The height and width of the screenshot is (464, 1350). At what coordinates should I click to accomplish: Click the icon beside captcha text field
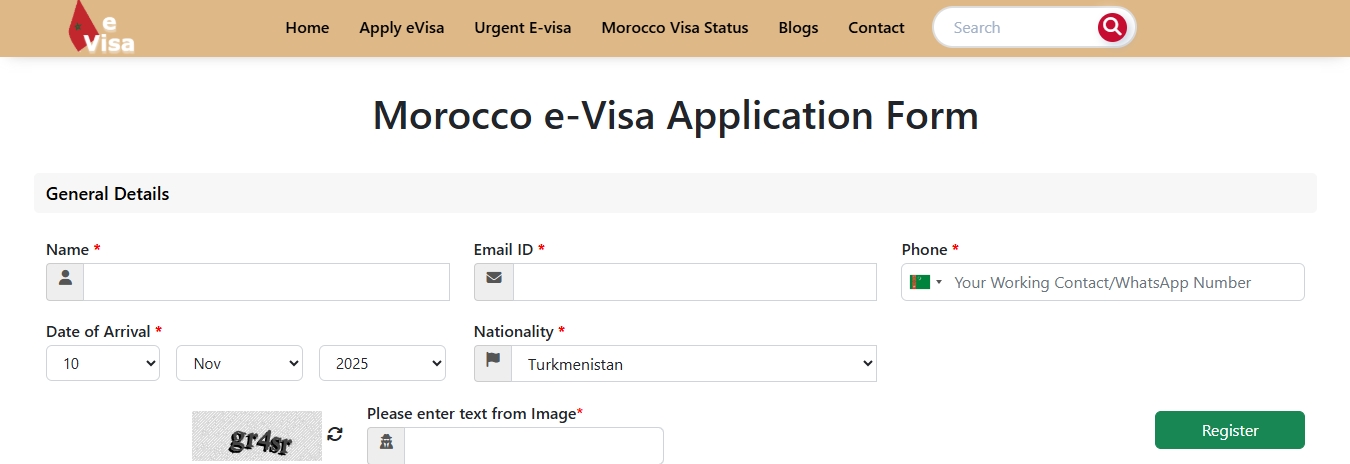point(386,445)
